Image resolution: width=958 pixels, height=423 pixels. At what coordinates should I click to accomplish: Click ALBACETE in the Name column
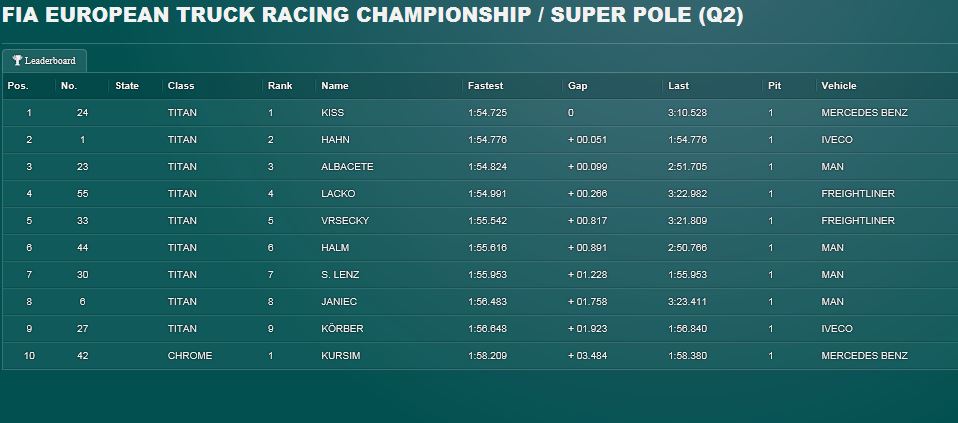click(x=347, y=167)
